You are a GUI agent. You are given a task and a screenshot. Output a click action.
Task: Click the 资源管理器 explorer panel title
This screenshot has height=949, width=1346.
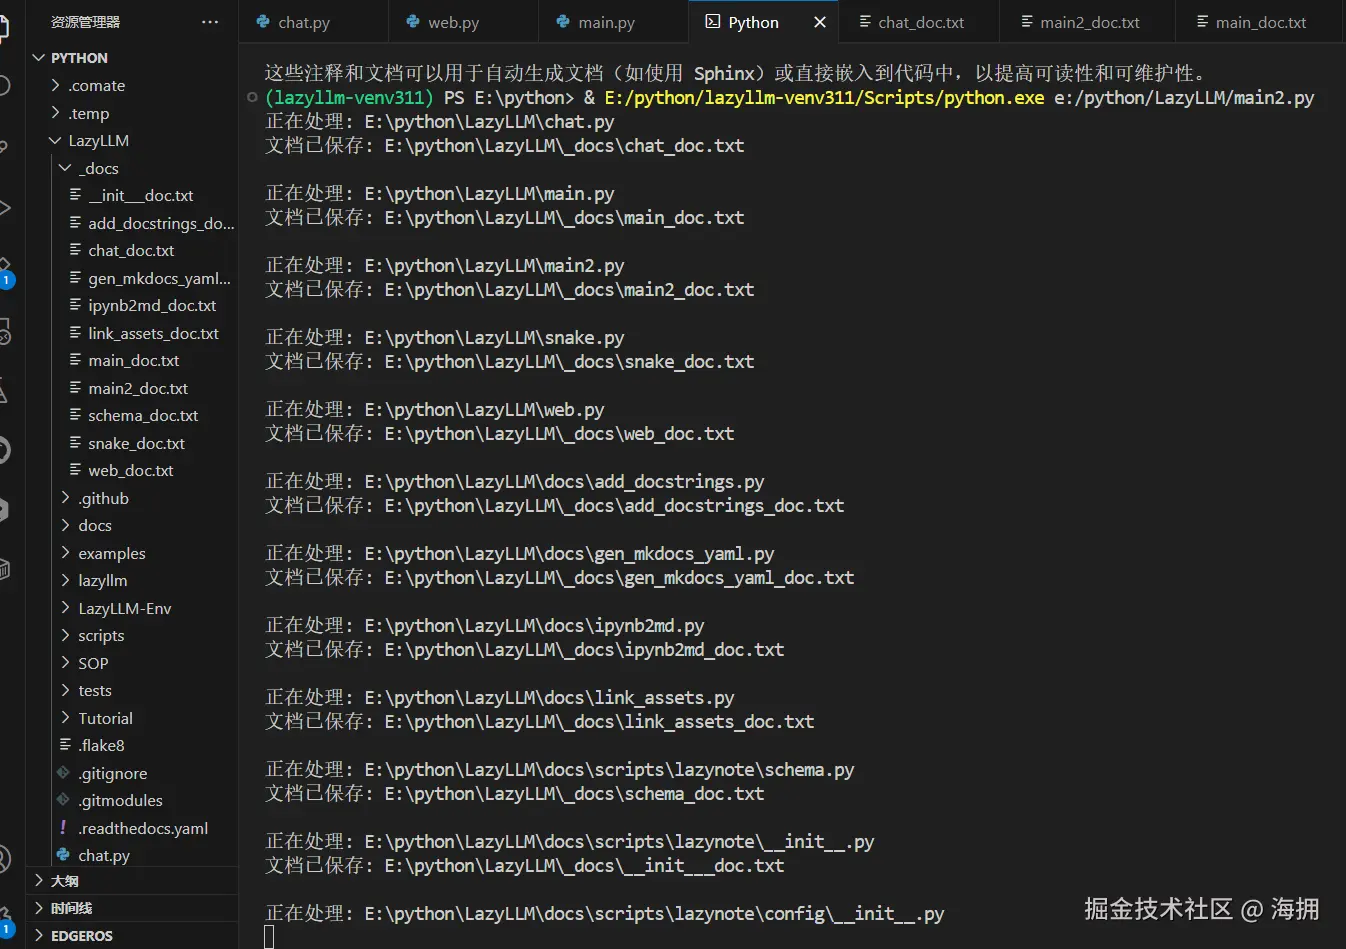(x=85, y=21)
